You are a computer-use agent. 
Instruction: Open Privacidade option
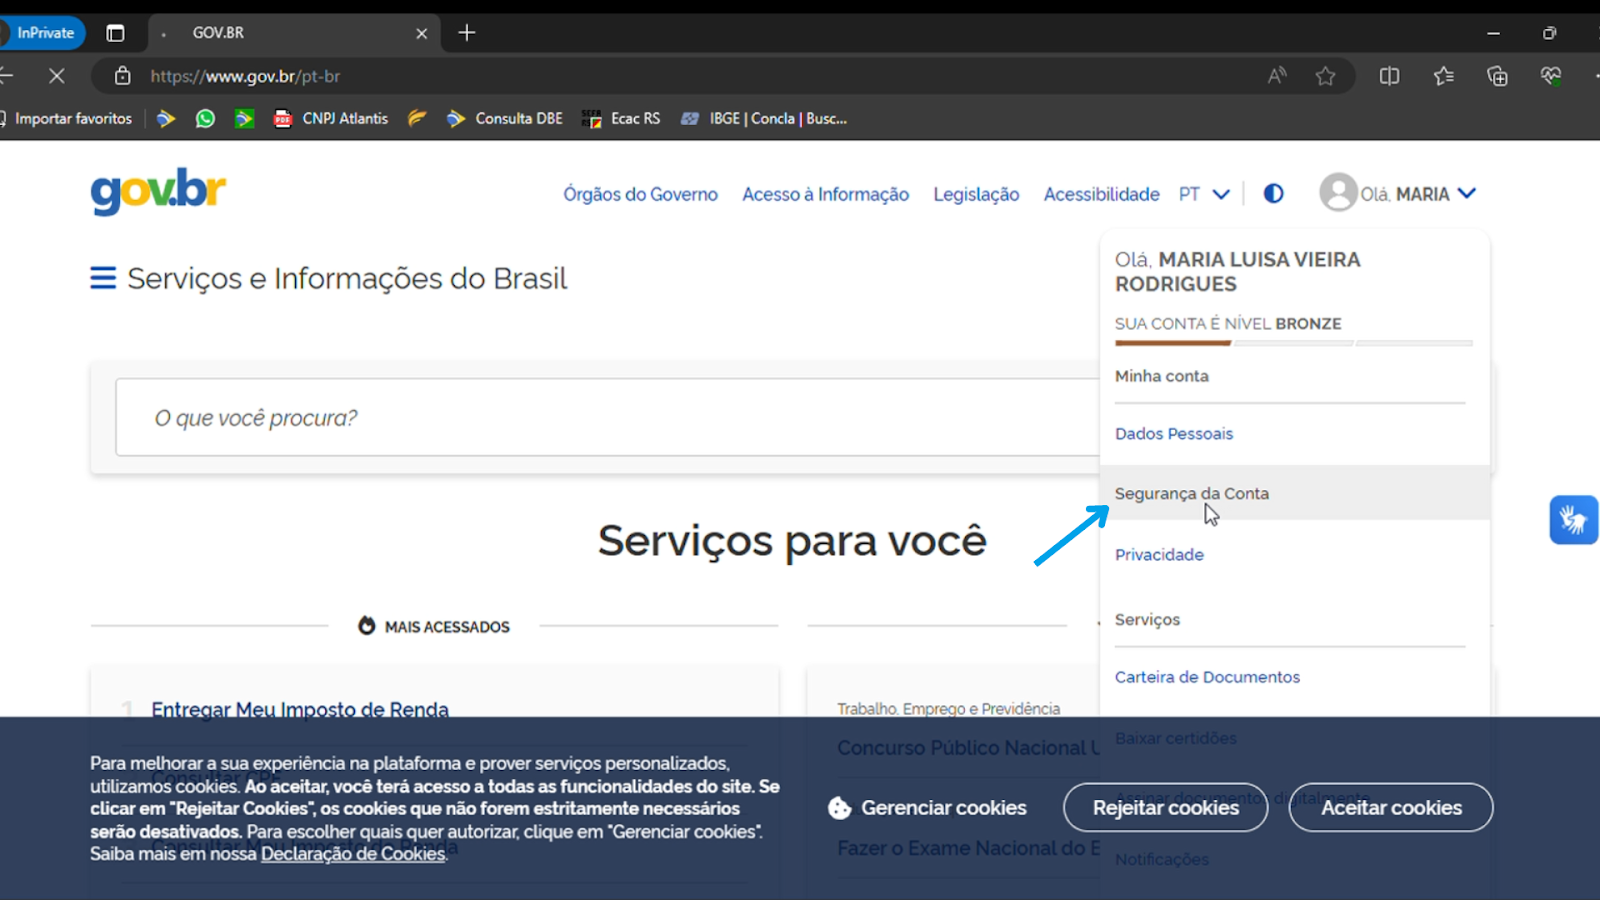click(x=1159, y=554)
